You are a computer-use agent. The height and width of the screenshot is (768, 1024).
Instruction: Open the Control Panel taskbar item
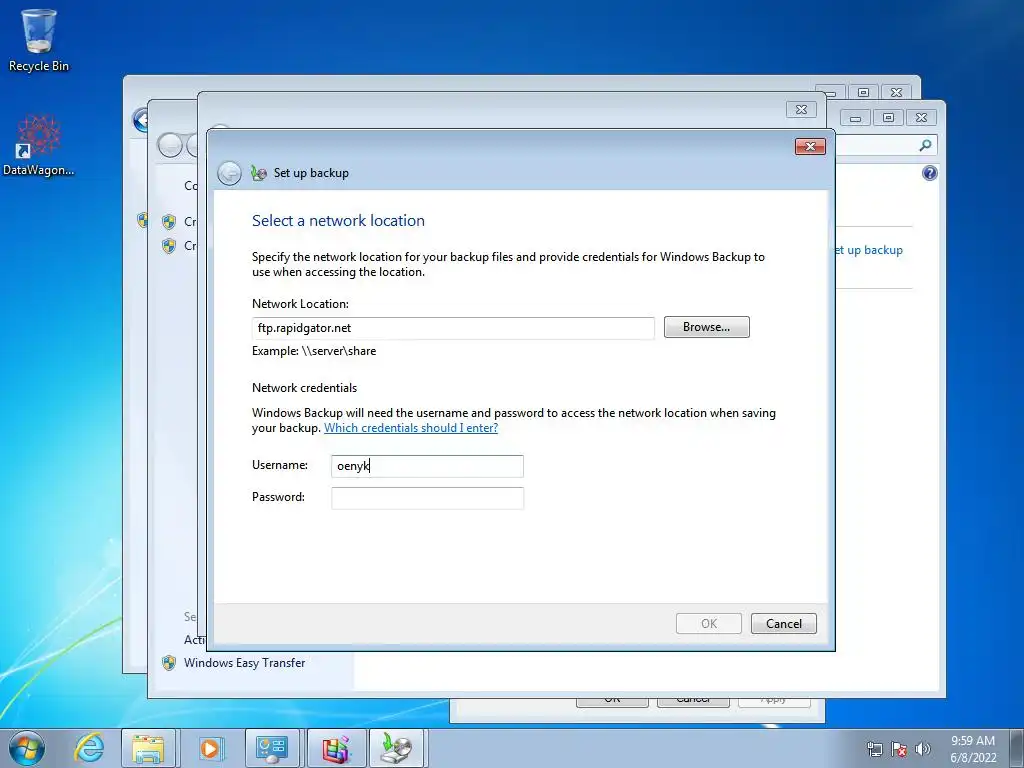click(x=272, y=748)
